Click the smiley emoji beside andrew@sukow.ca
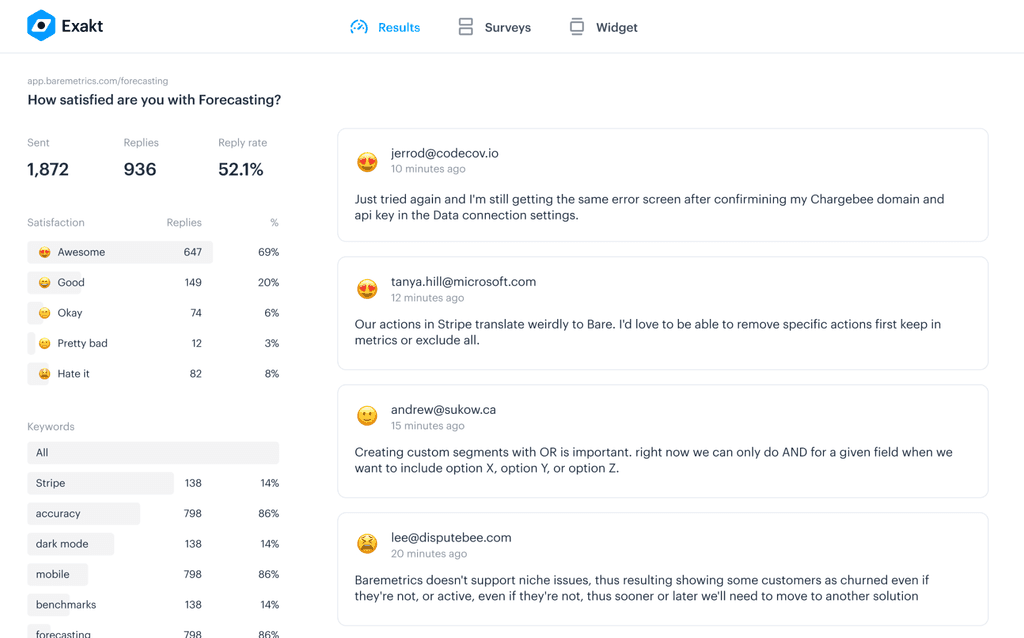Screen dimensions: 1024x638 pos(367,415)
